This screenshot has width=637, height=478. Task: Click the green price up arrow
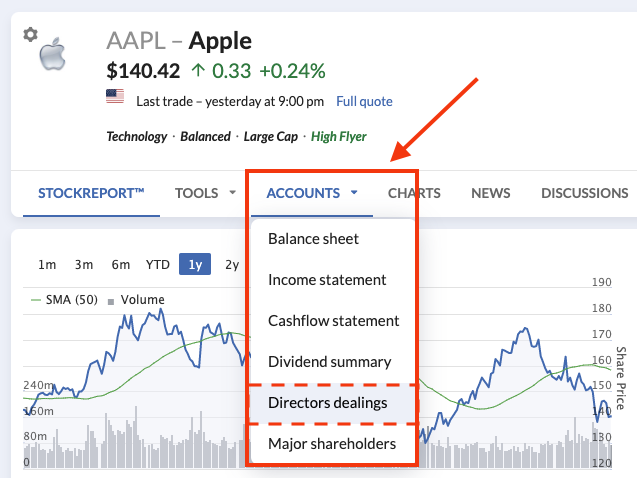tap(198, 70)
